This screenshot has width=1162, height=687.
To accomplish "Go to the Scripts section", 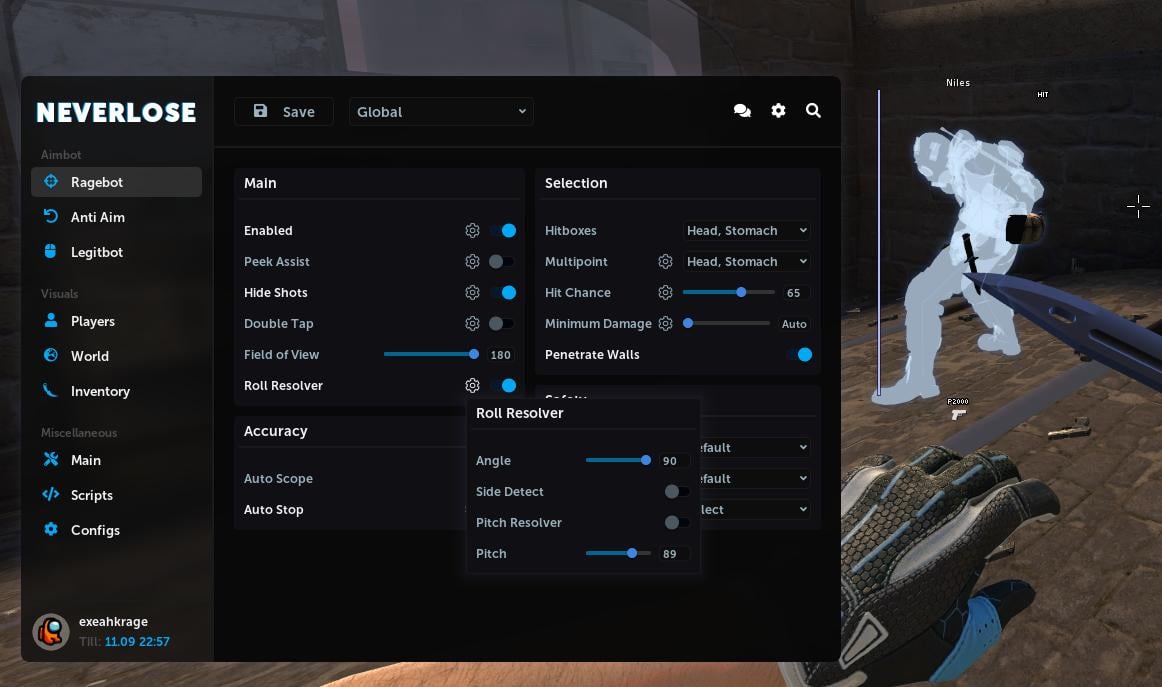I will click(91, 495).
